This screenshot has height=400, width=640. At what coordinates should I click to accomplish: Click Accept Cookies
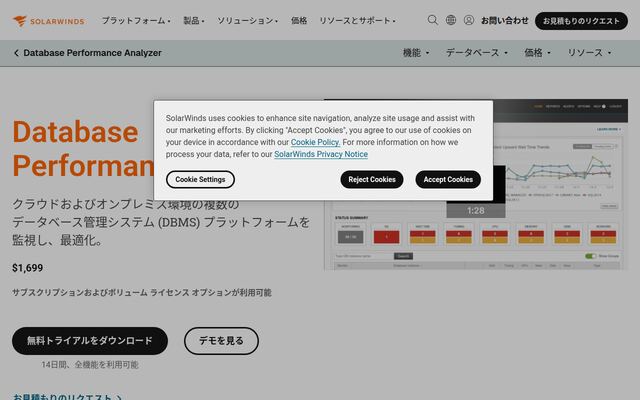pos(448,180)
